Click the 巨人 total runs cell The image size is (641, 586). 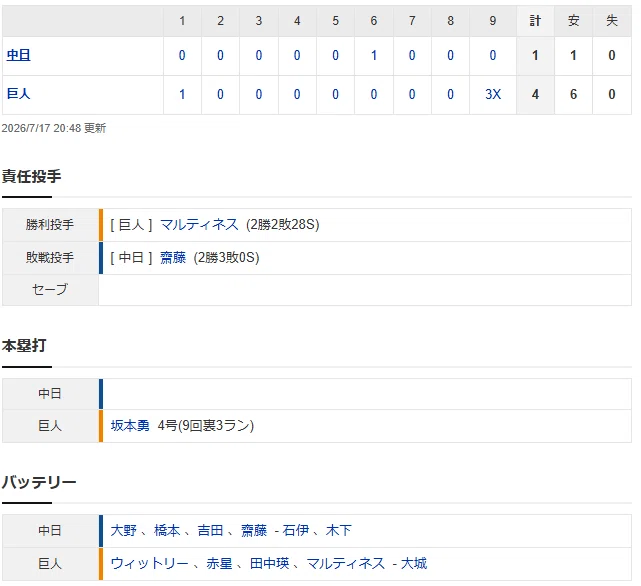click(x=535, y=94)
